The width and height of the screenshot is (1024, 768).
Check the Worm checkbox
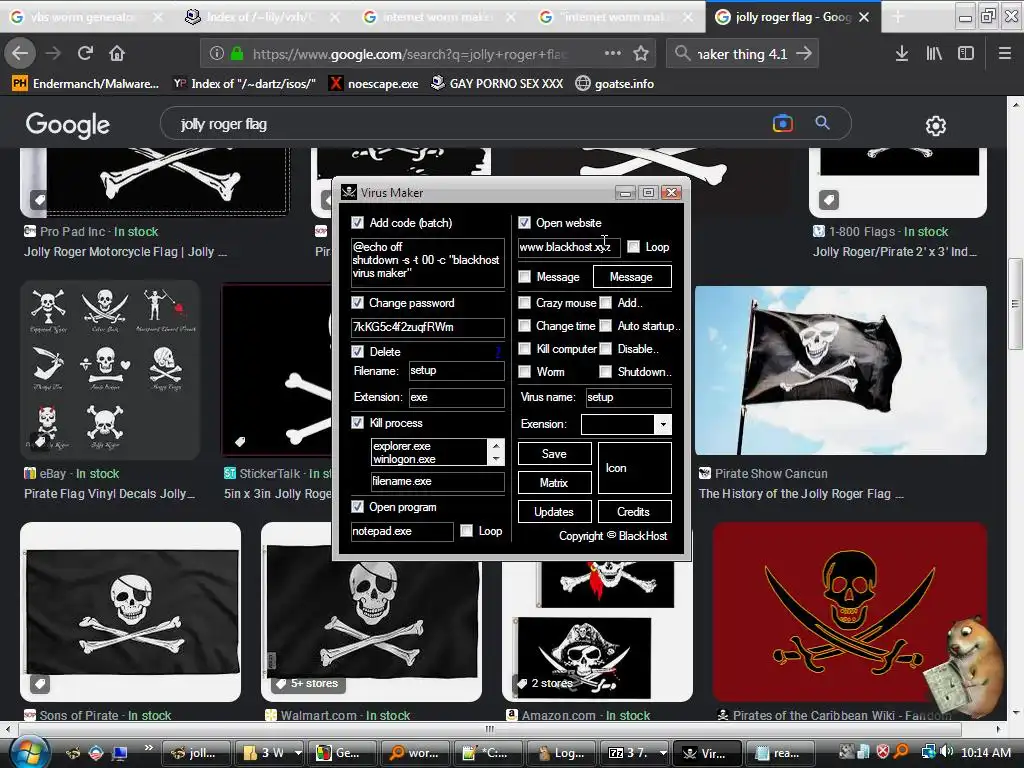(x=524, y=372)
